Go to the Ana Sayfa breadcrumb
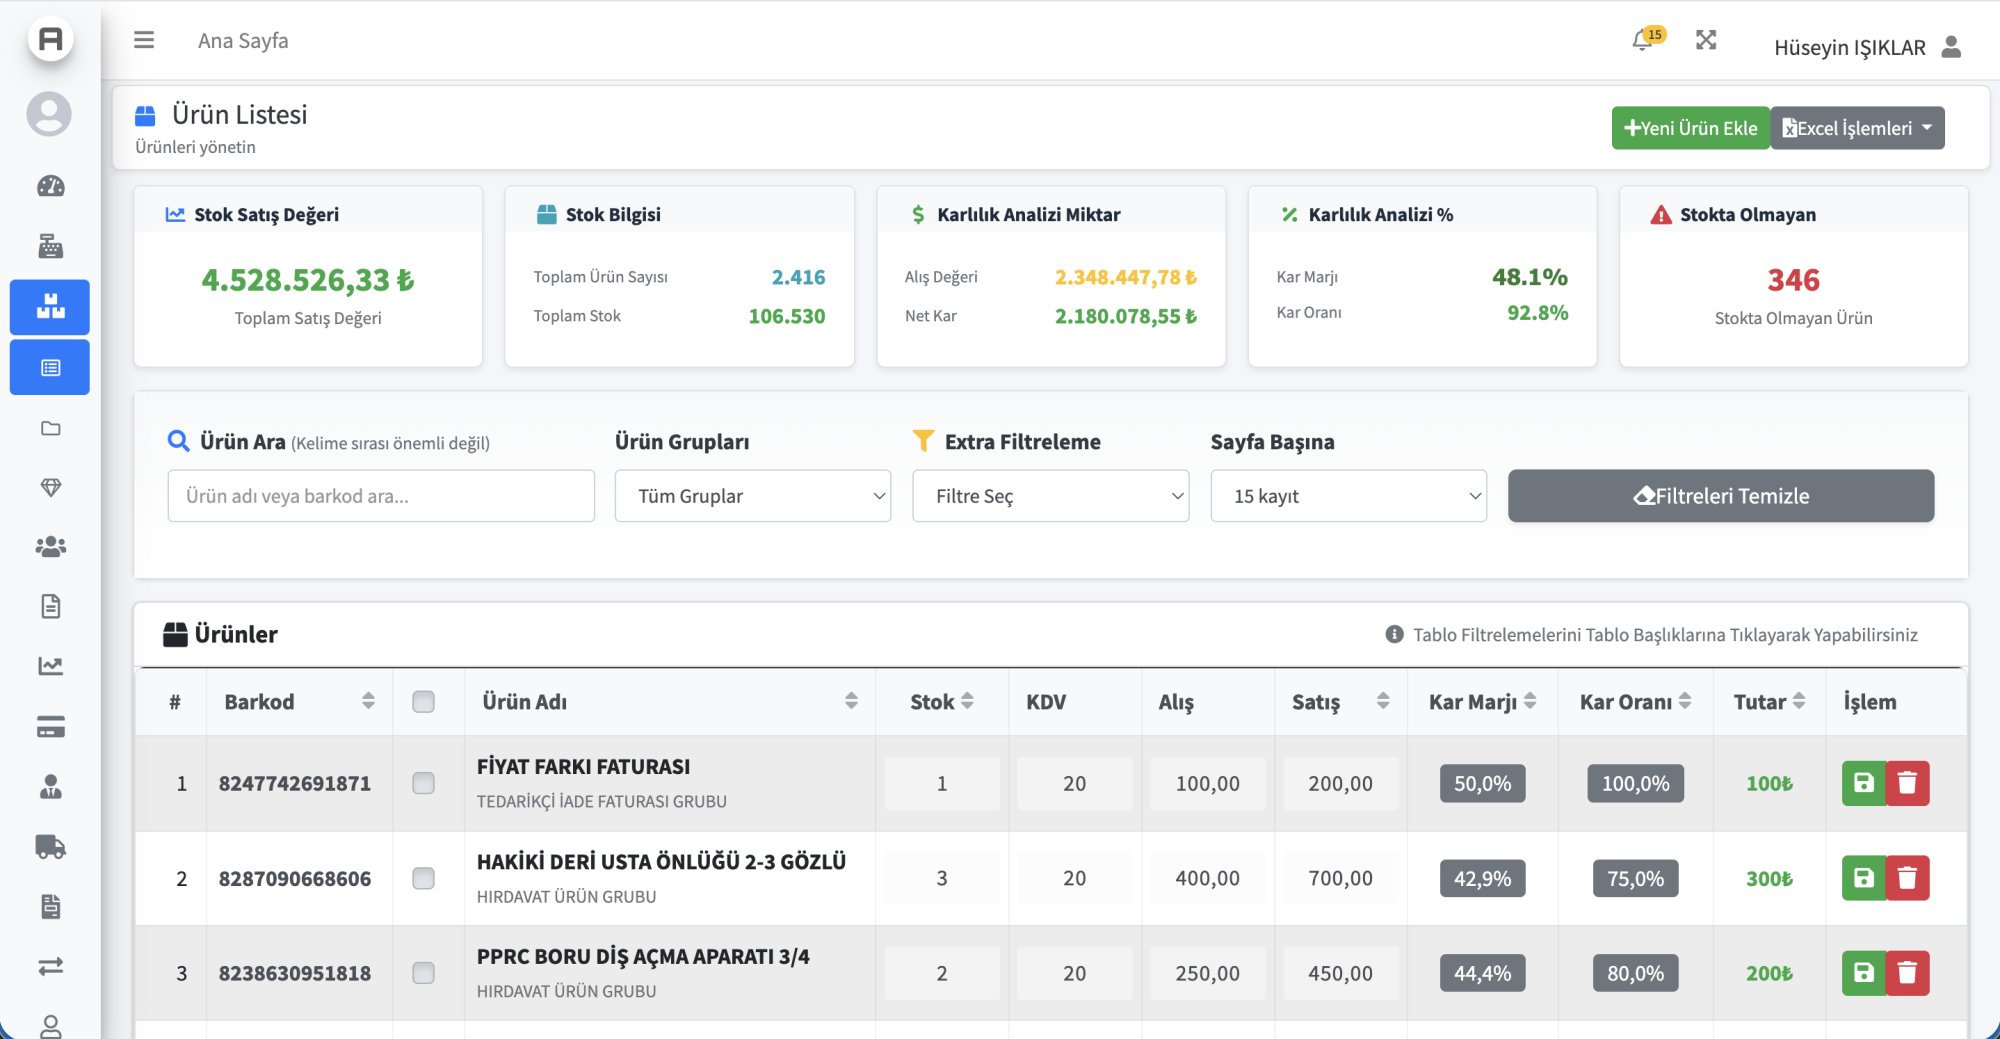Image resolution: width=2000 pixels, height=1039 pixels. tap(243, 41)
